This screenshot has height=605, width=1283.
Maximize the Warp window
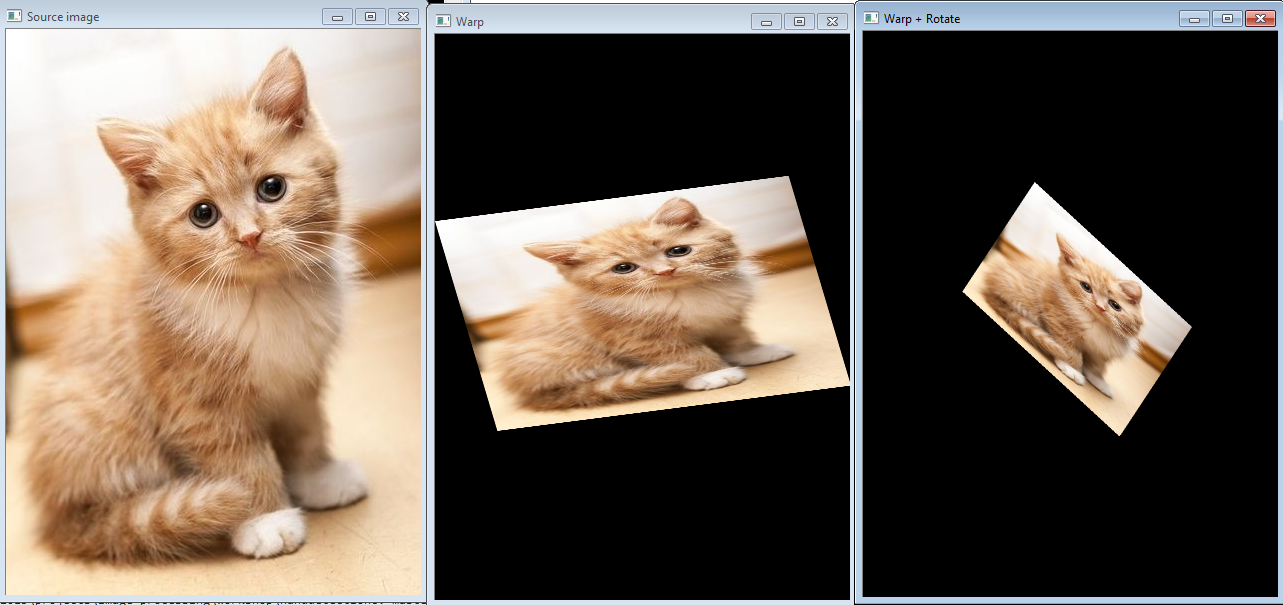[x=799, y=22]
